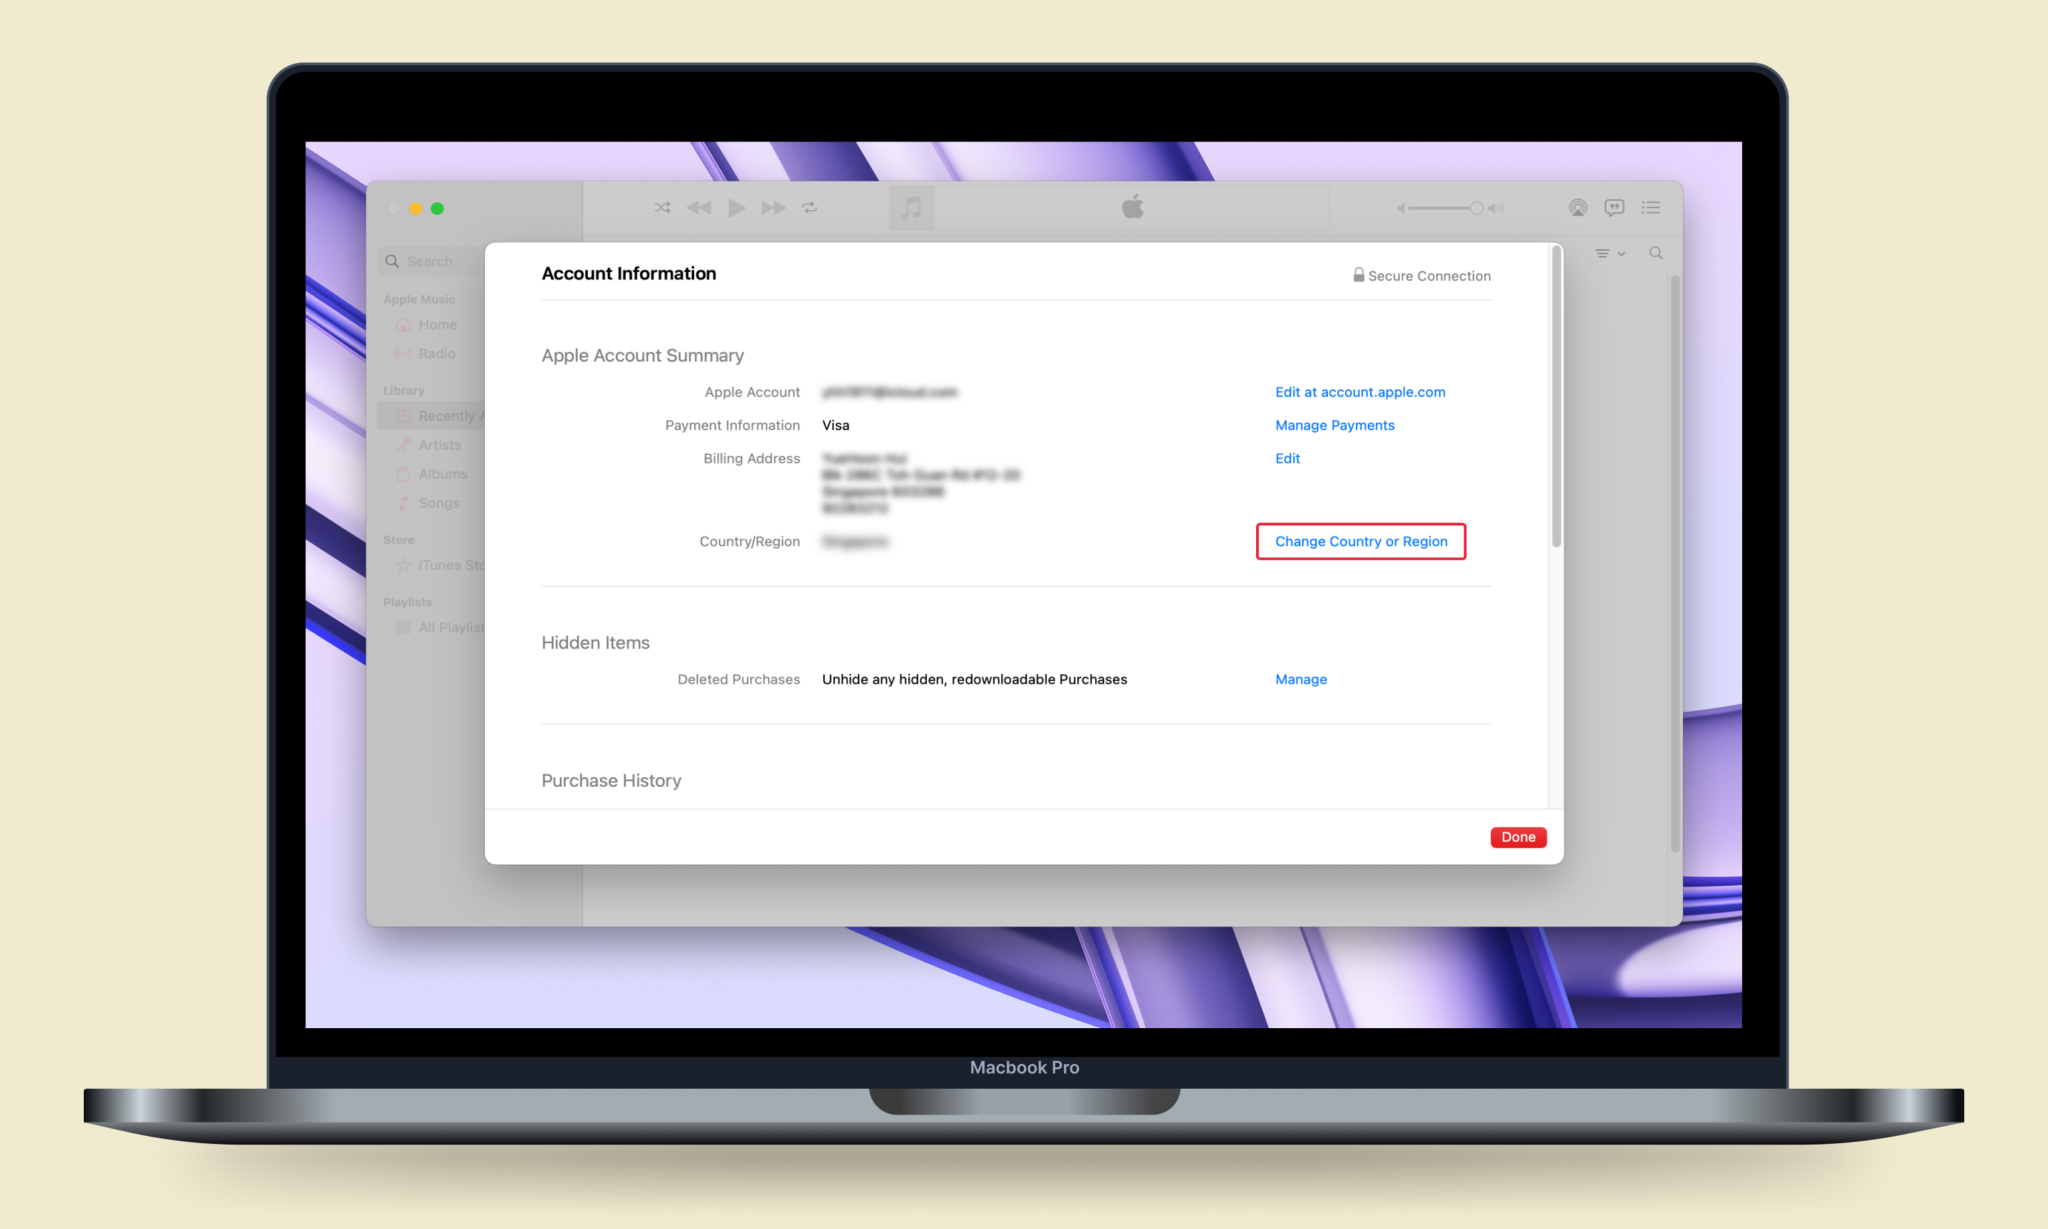Click the rewind icon
2048x1229 pixels.
click(699, 206)
